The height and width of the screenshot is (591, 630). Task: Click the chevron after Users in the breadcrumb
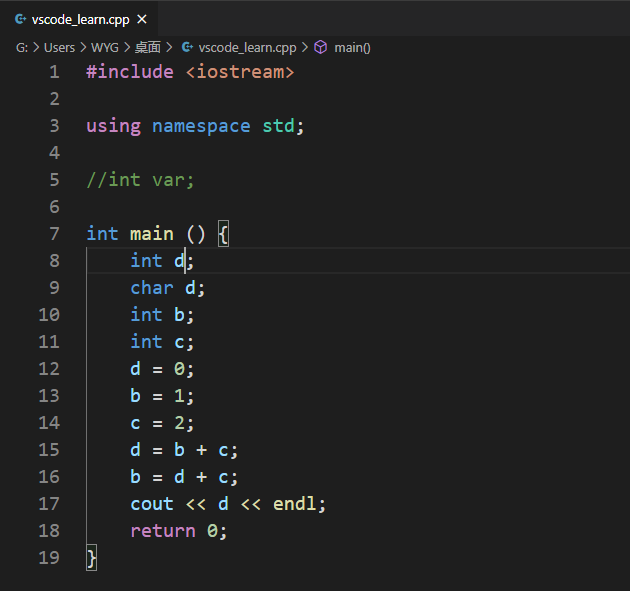pyautogui.click(x=83, y=48)
